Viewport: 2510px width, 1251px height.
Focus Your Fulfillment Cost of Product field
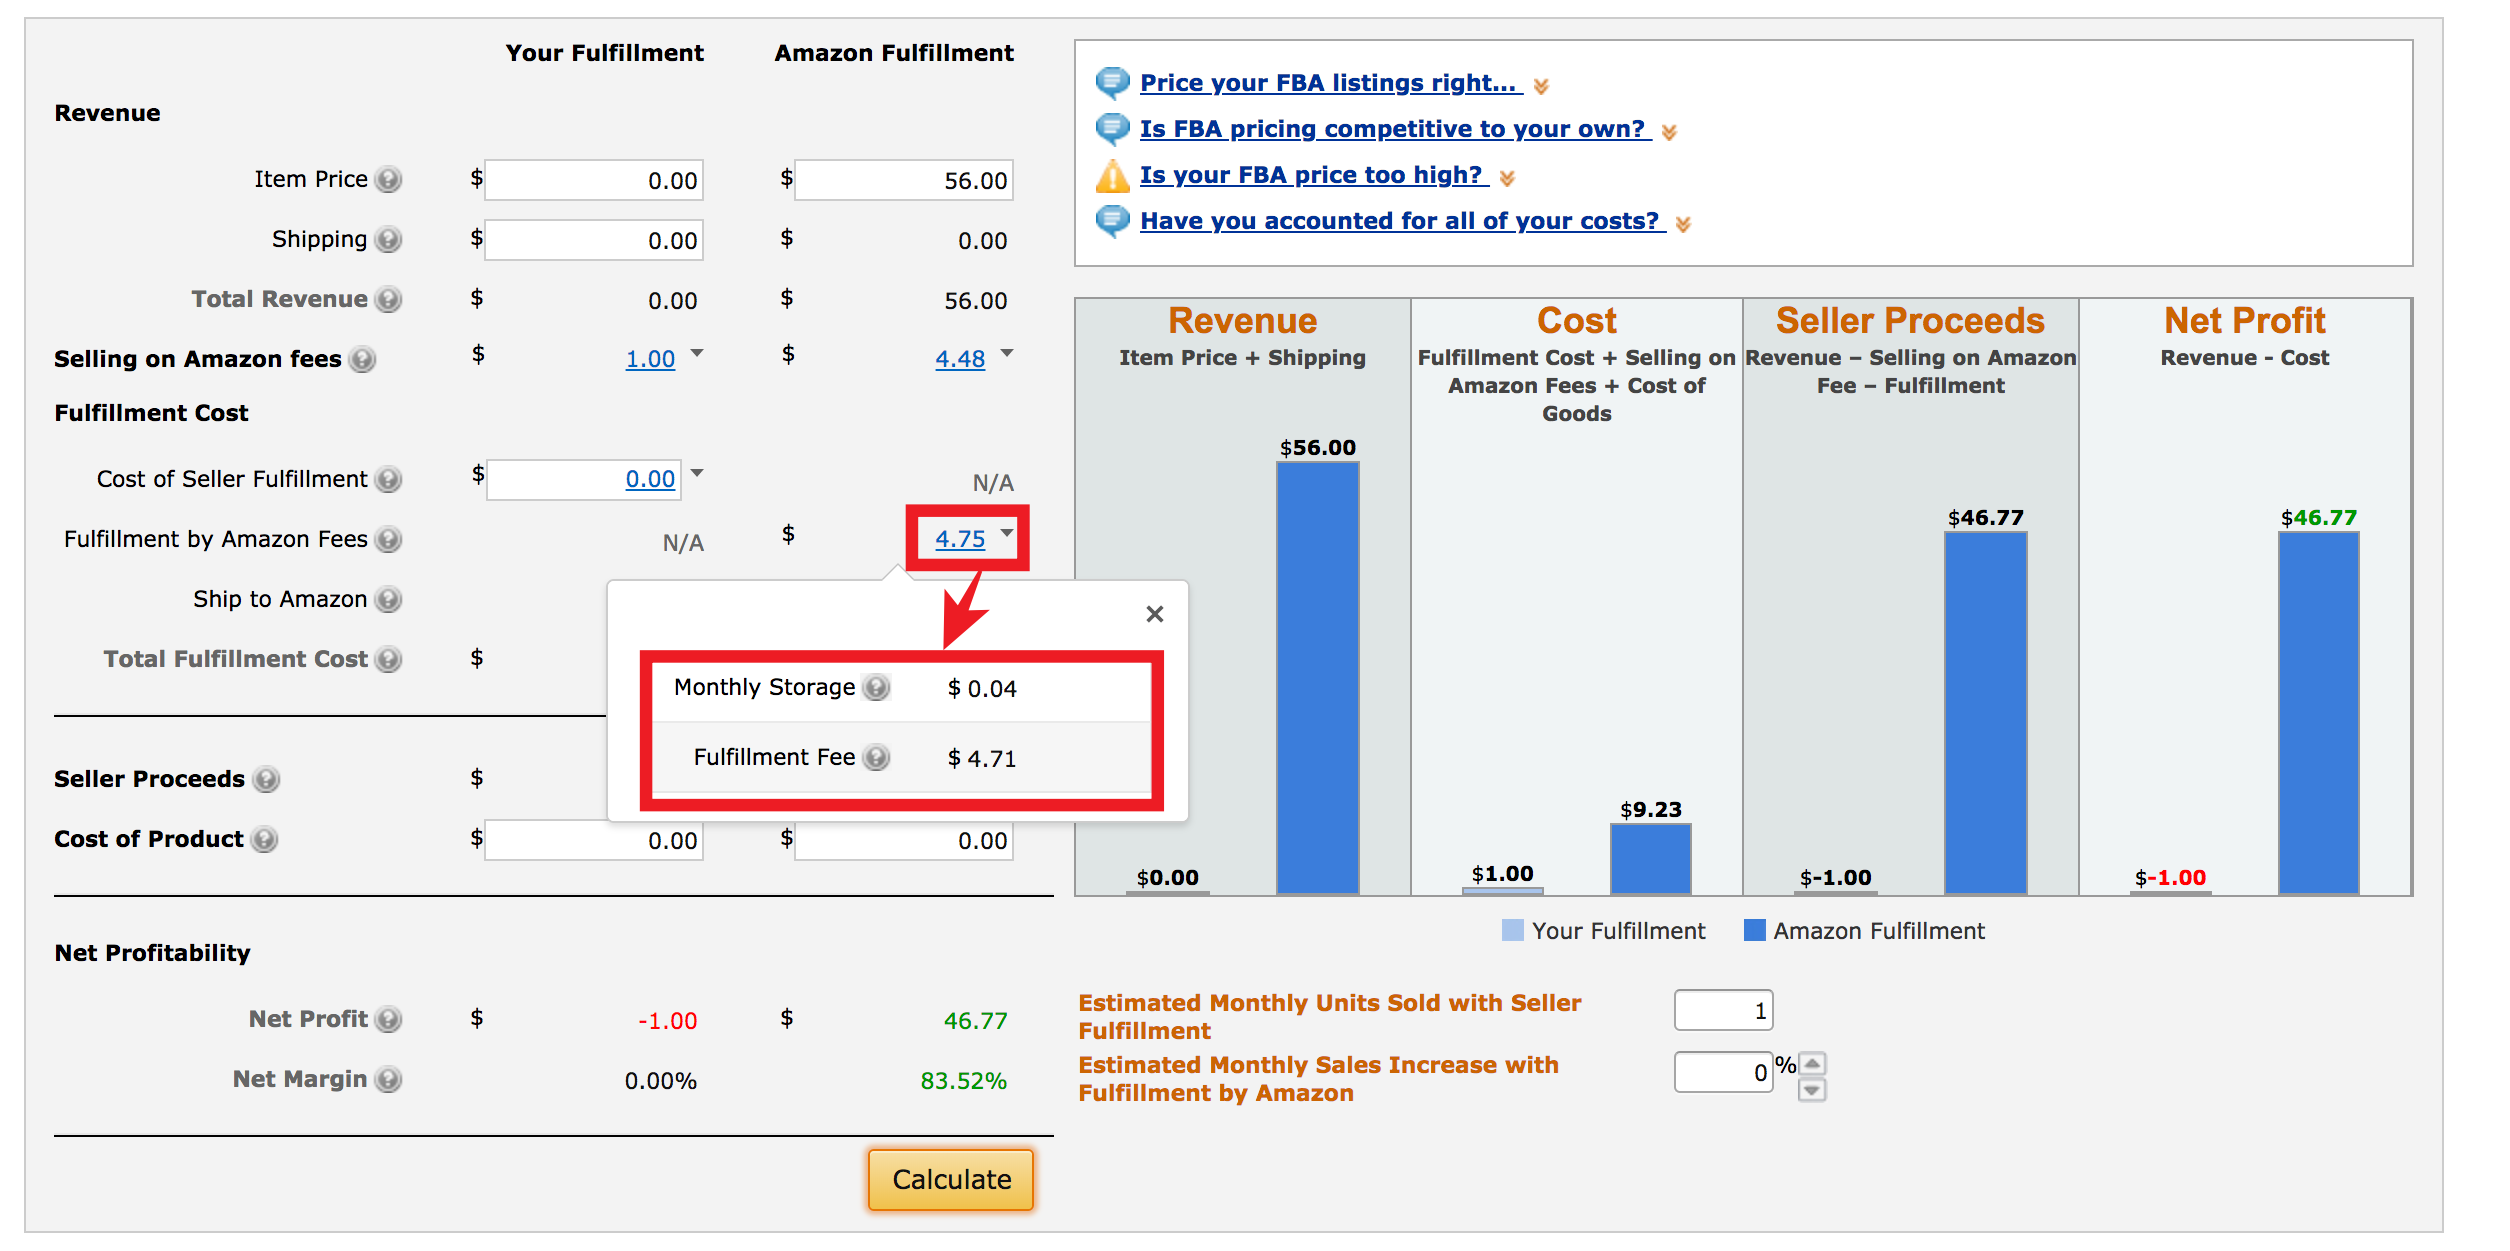point(594,840)
